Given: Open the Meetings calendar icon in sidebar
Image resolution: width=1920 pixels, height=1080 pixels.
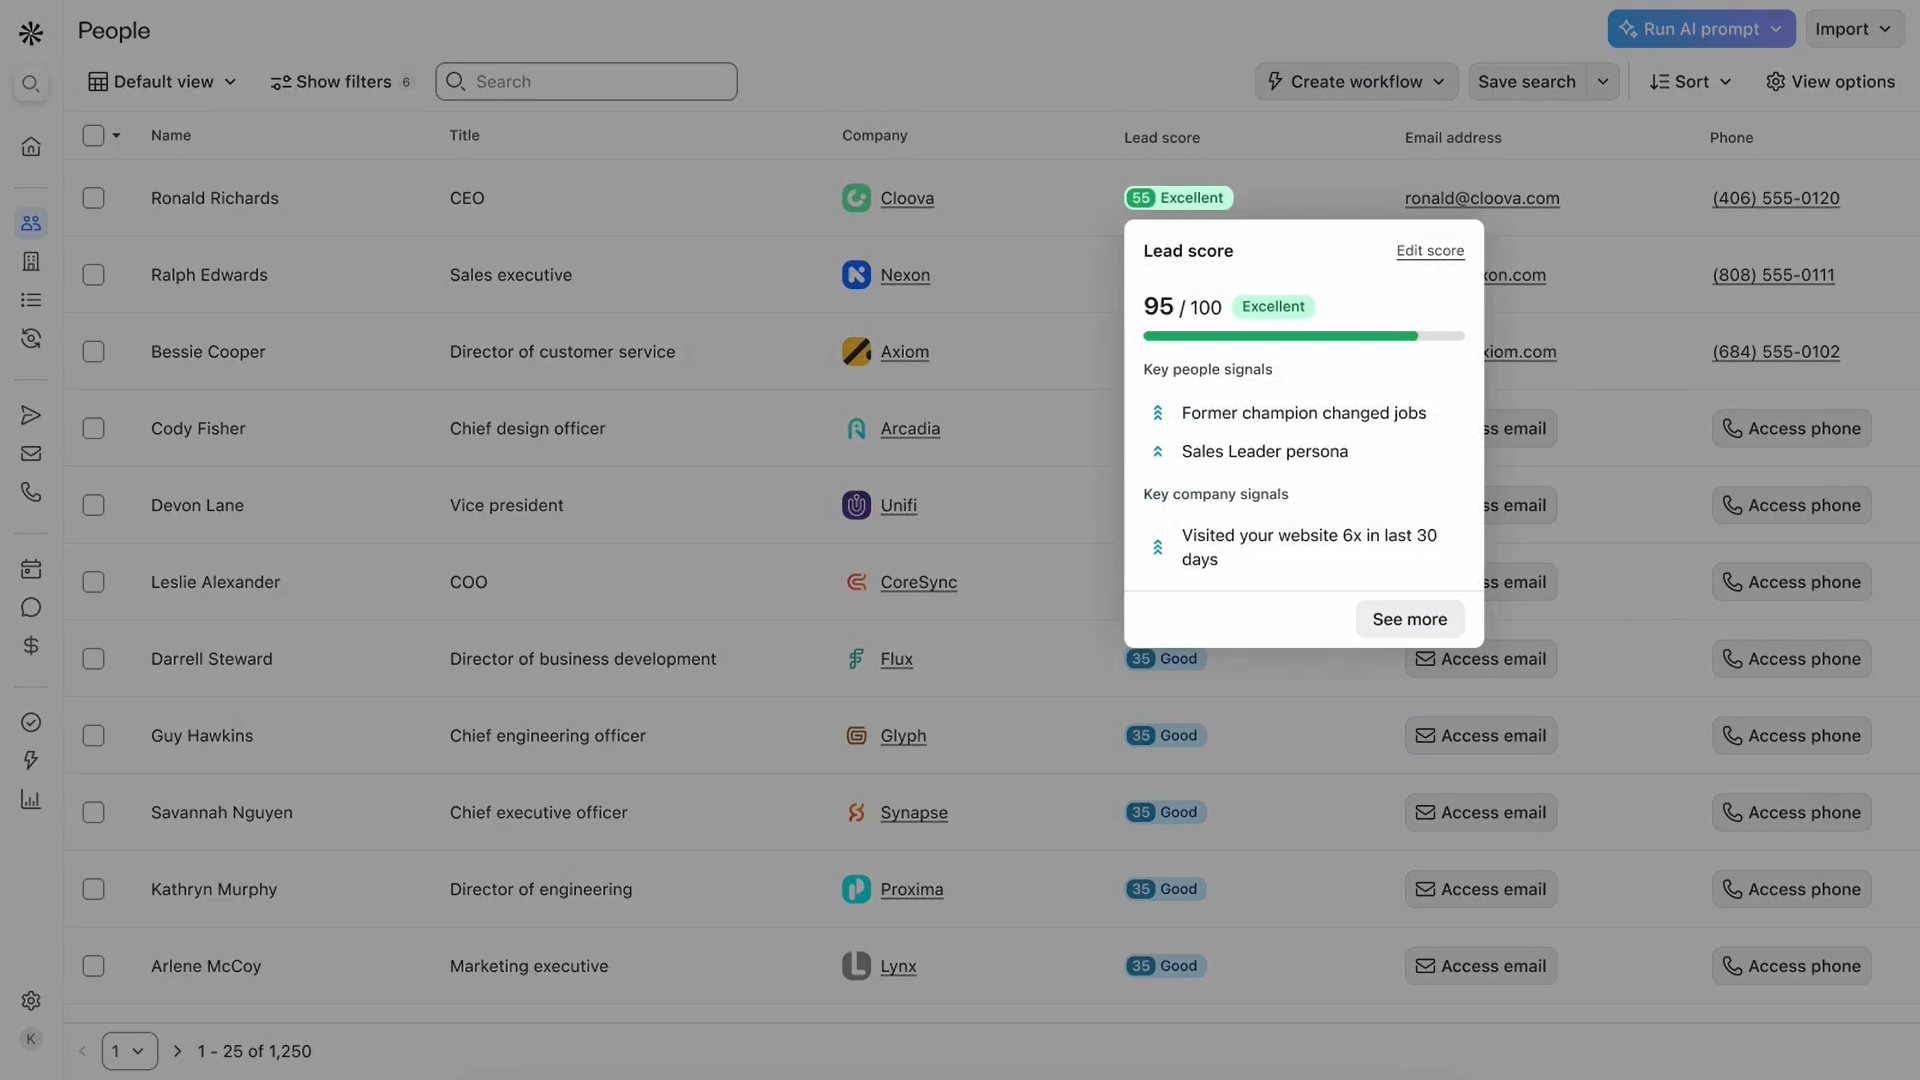Looking at the screenshot, I should pos(31,568).
